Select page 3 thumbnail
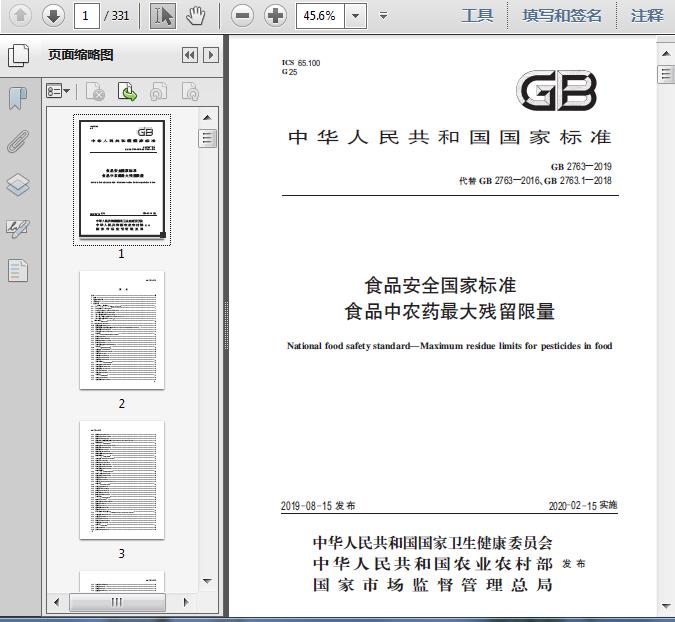The height and width of the screenshot is (622, 675). tap(122, 480)
